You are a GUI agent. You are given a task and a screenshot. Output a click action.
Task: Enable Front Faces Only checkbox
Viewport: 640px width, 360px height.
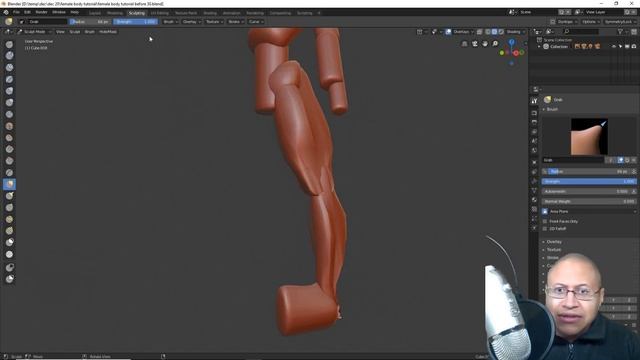pos(545,221)
